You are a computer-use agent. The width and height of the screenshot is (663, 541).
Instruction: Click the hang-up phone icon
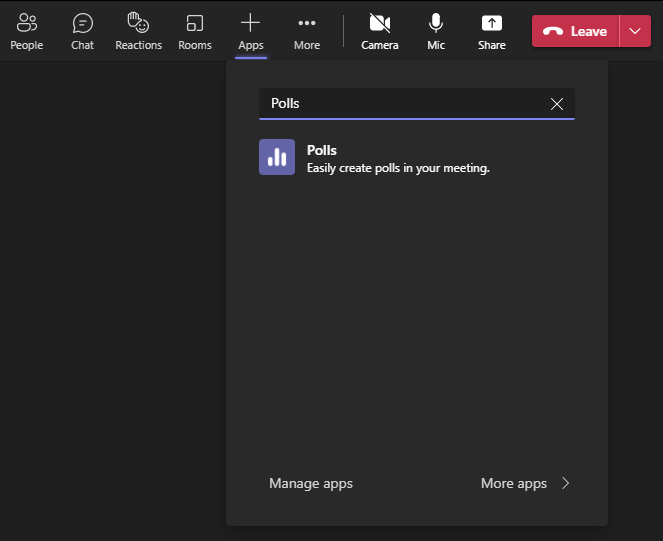point(552,31)
